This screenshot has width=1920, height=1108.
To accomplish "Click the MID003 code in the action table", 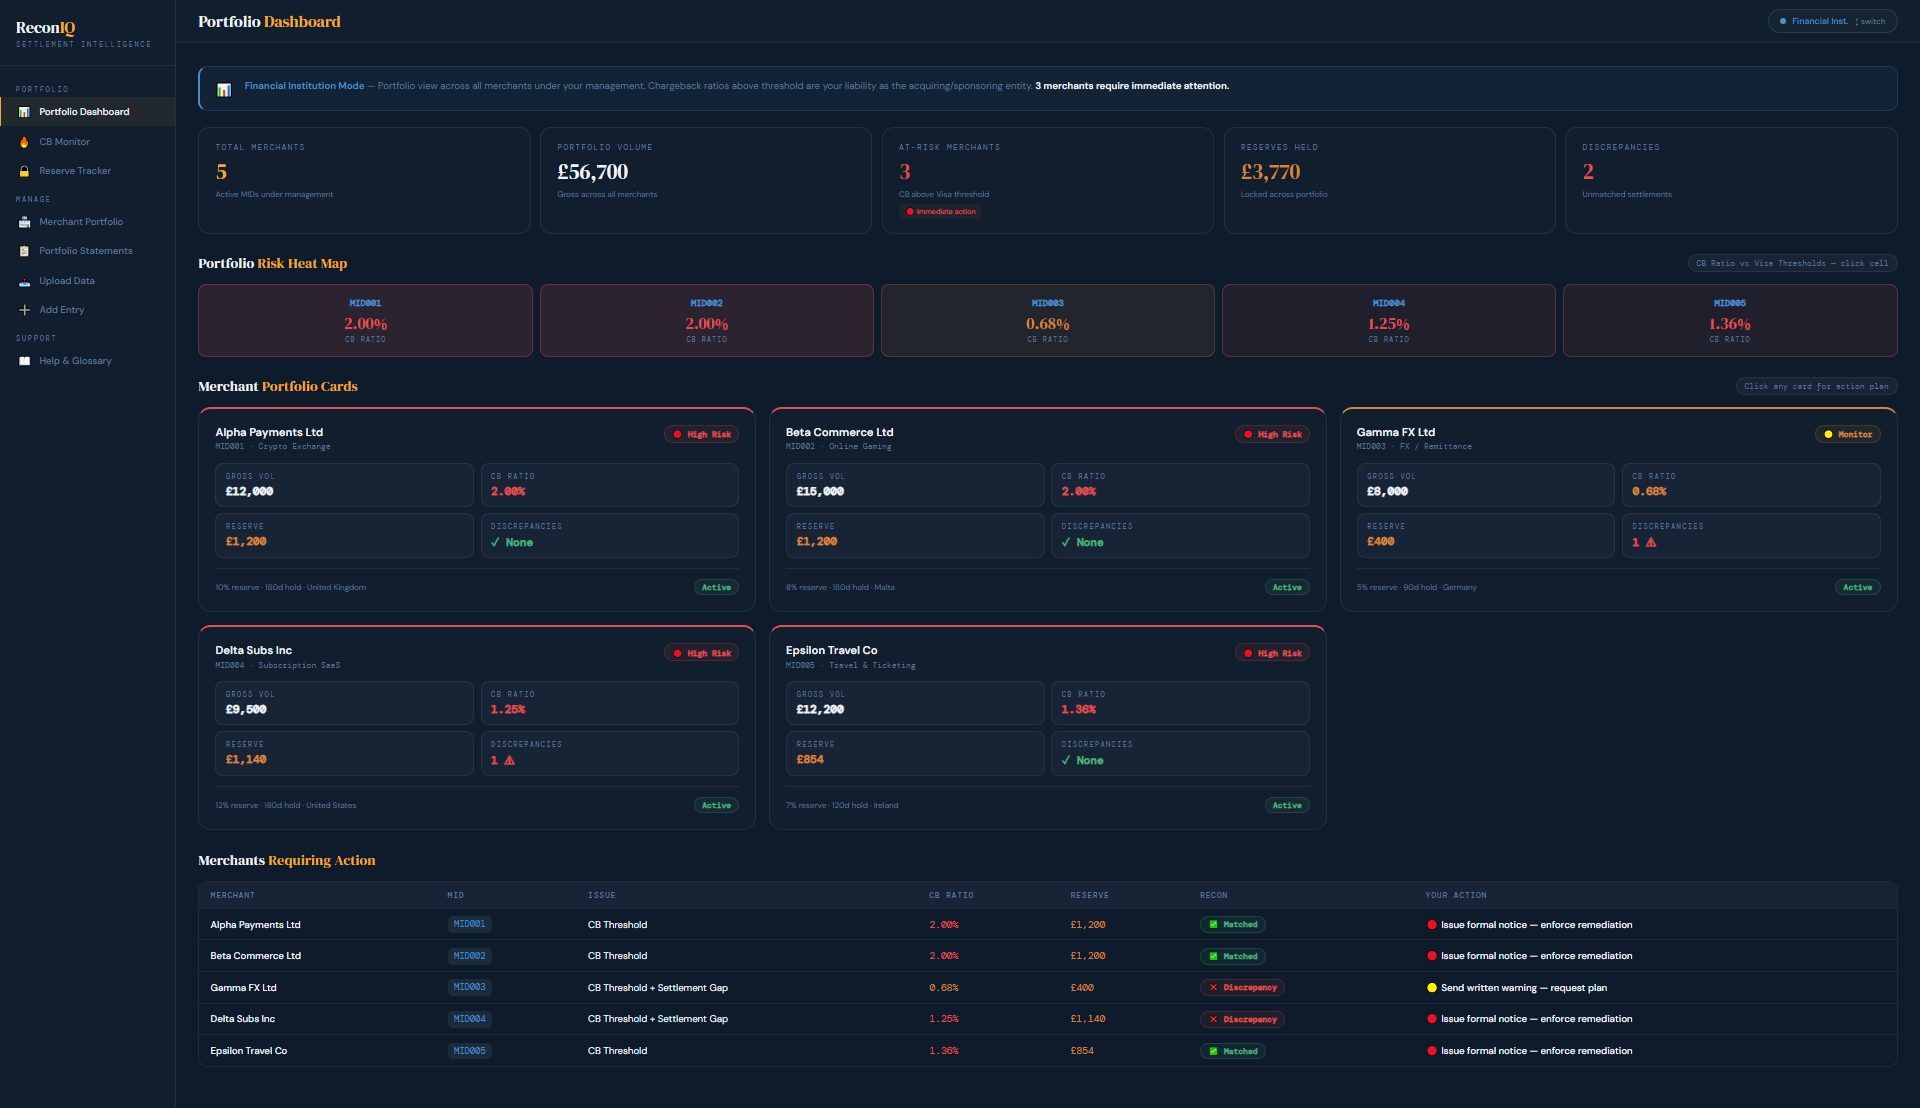I will point(469,987).
